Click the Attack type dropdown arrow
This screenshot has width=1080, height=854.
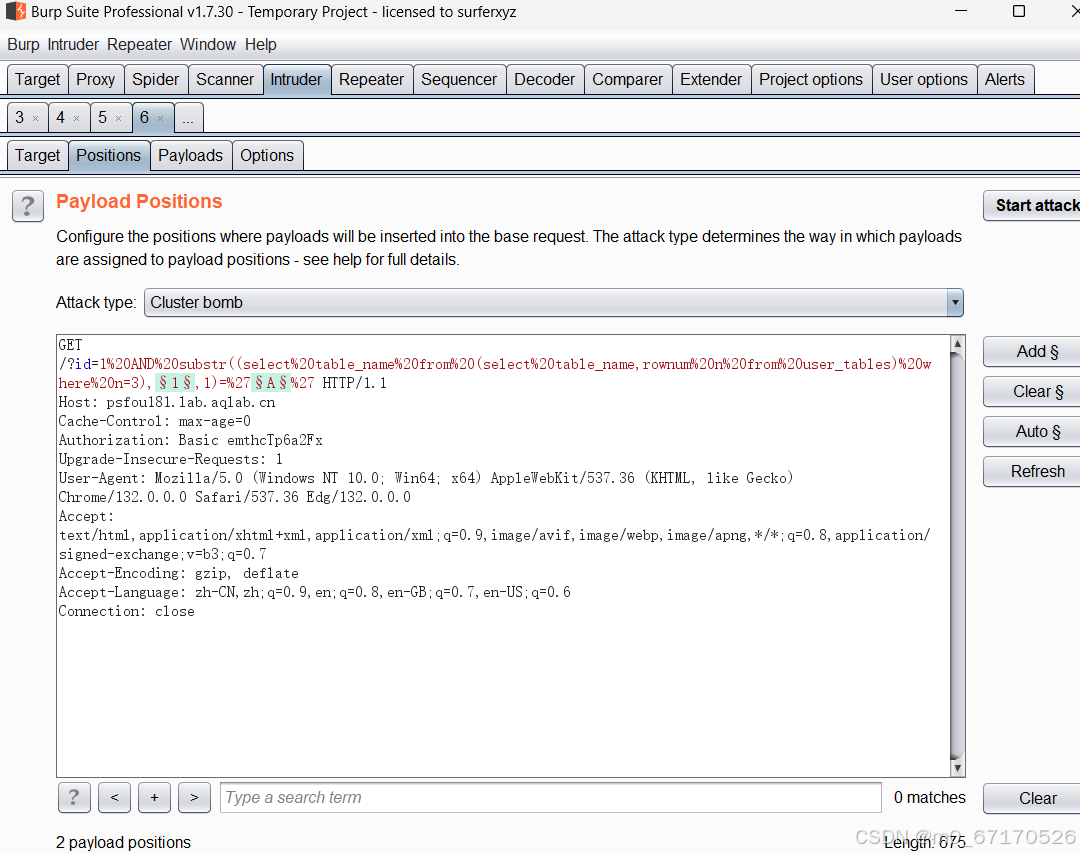point(955,303)
